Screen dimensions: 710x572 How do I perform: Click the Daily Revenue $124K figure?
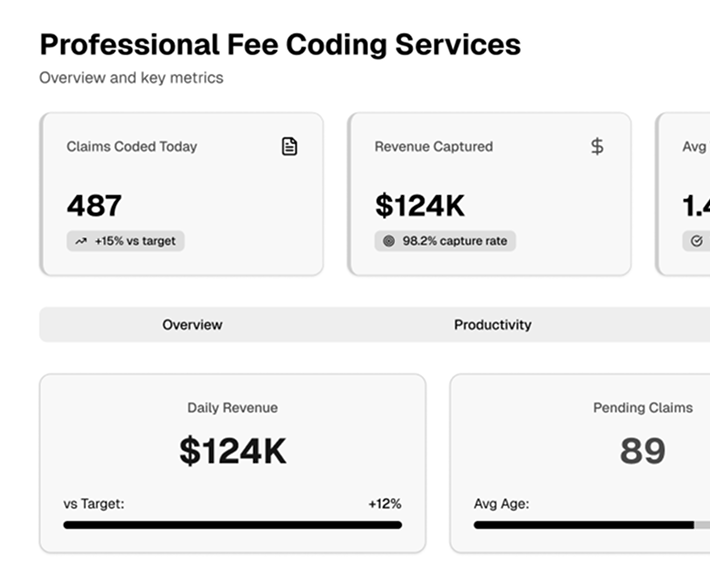point(232,452)
